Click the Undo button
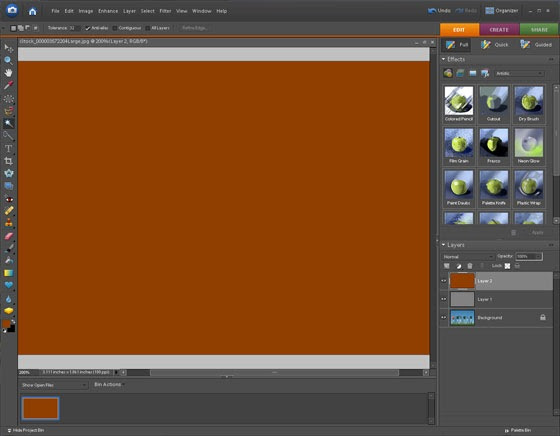Viewport: 560px width, 436px height. pyautogui.click(x=439, y=11)
